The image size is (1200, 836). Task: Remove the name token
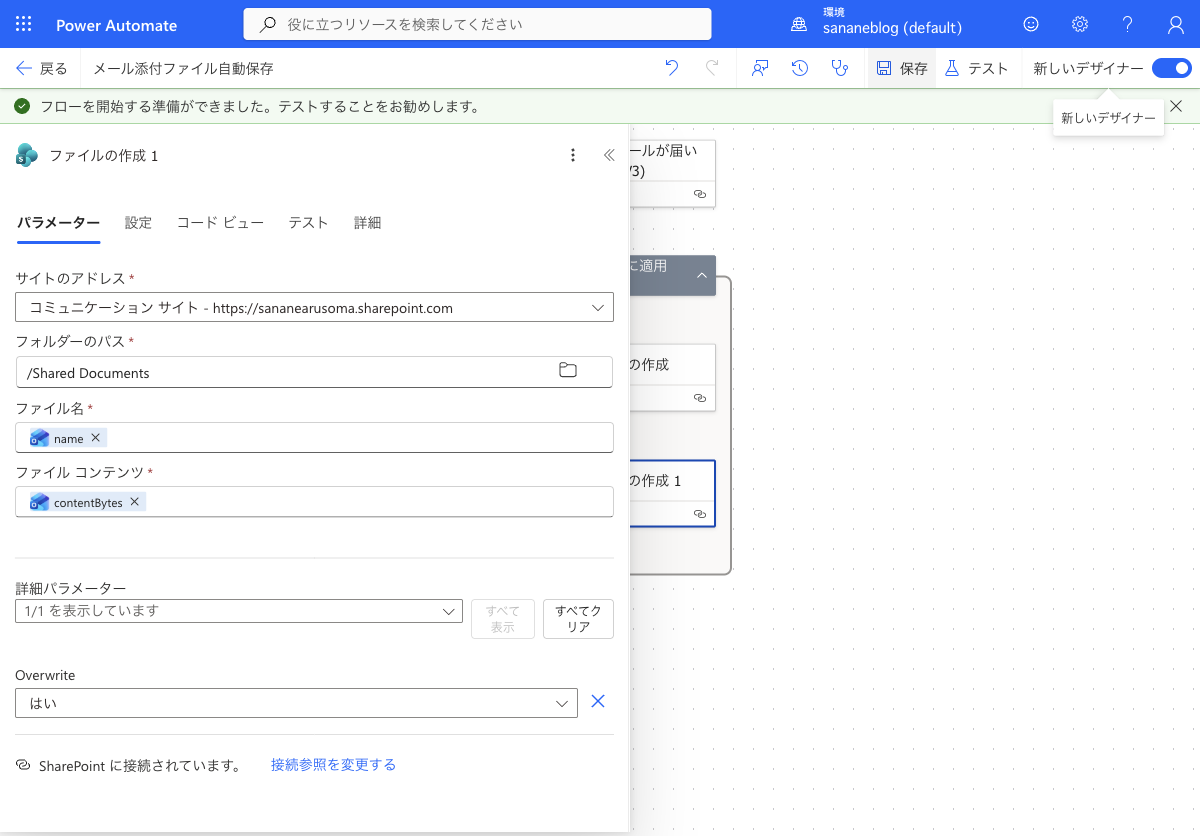[x=96, y=438]
